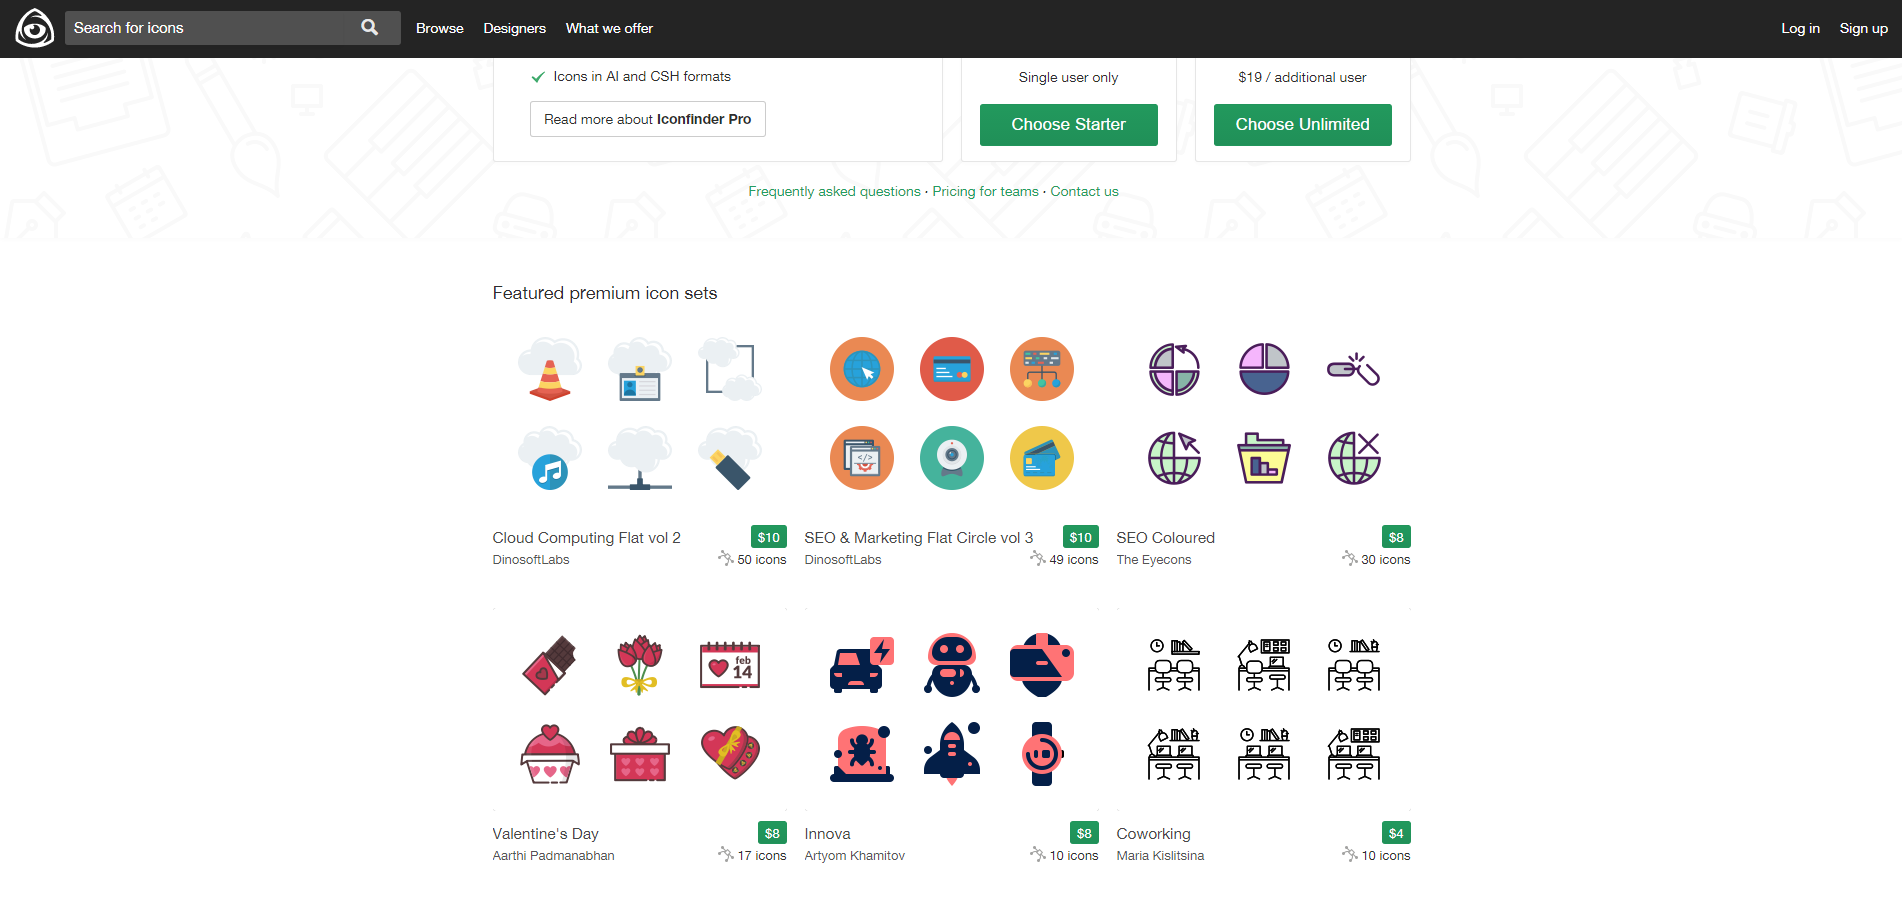Open designer Maria Kislitsina profile

[1160, 856]
